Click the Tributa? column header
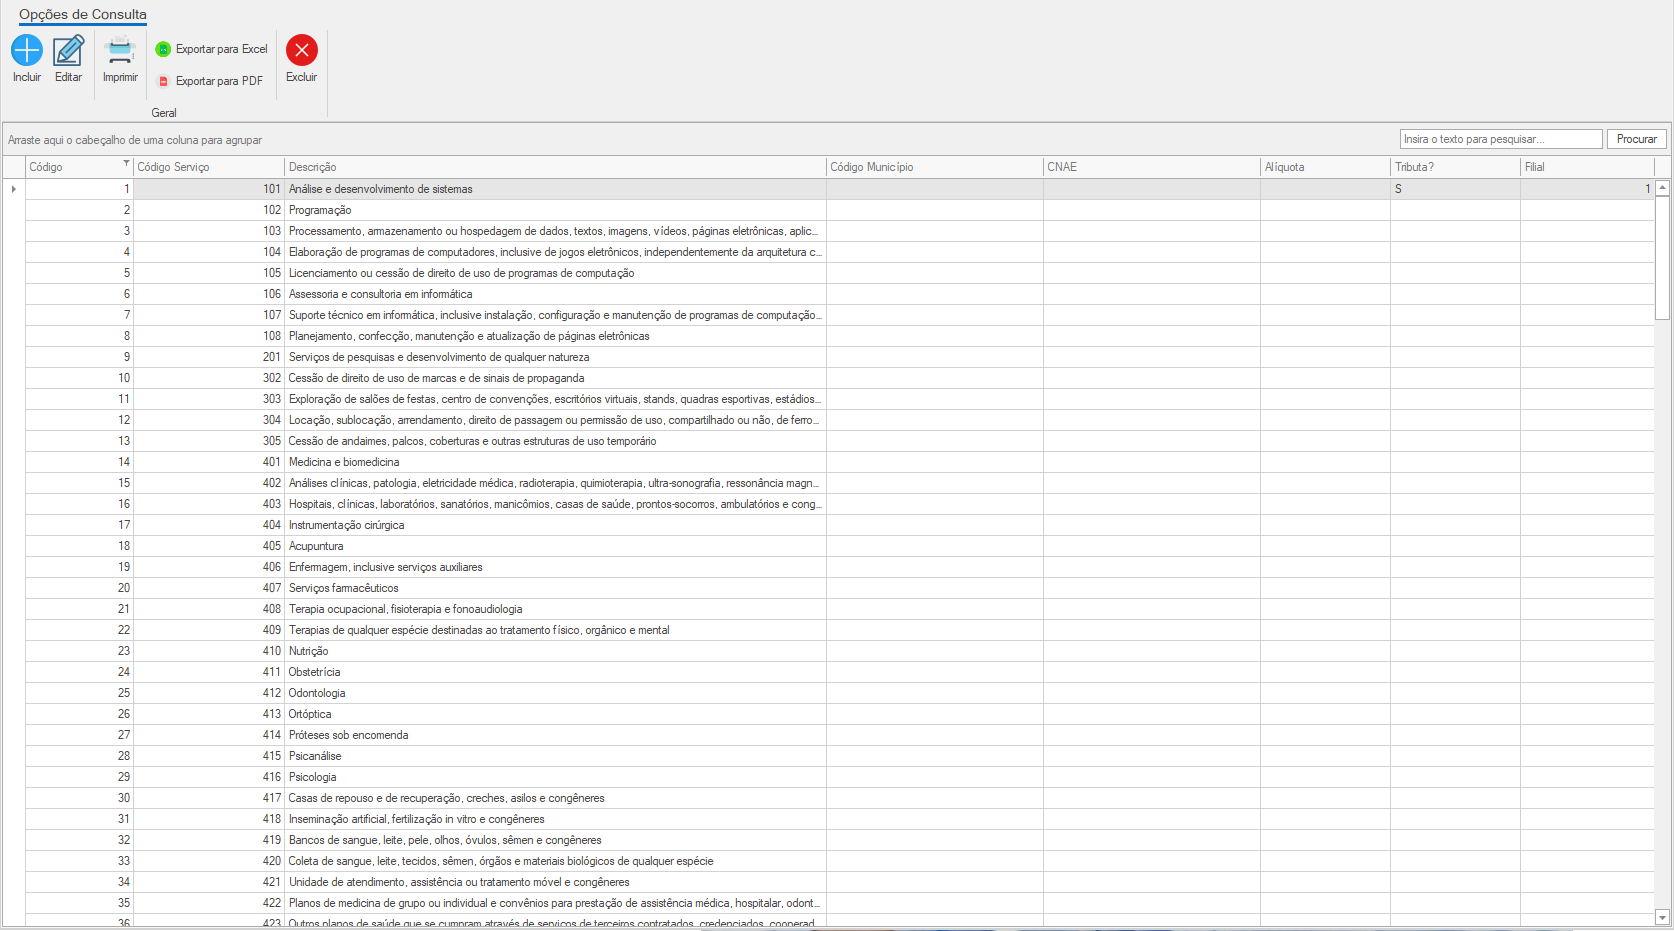This screenshot has width=1674, height=931. [1454, 167]
